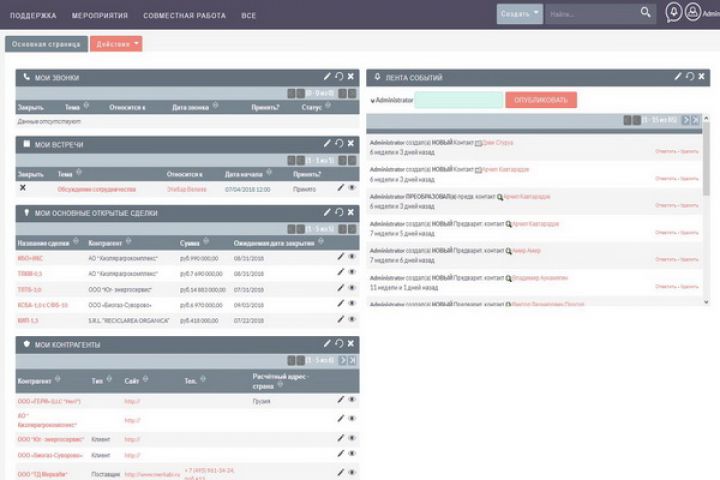
Task: Jump to last page in Мои контрагенты
Action: [x=352, y=360]
